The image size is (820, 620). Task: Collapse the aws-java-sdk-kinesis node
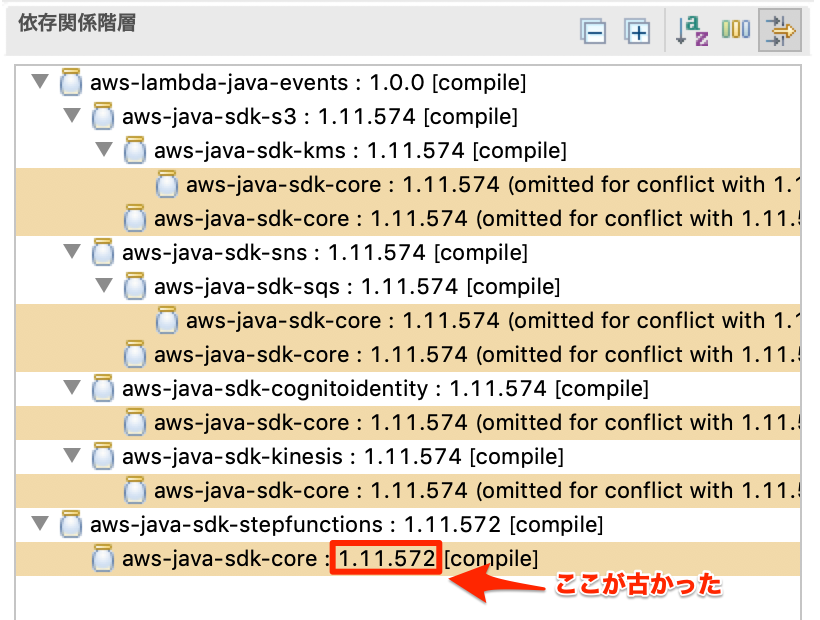tap(72, 455)
